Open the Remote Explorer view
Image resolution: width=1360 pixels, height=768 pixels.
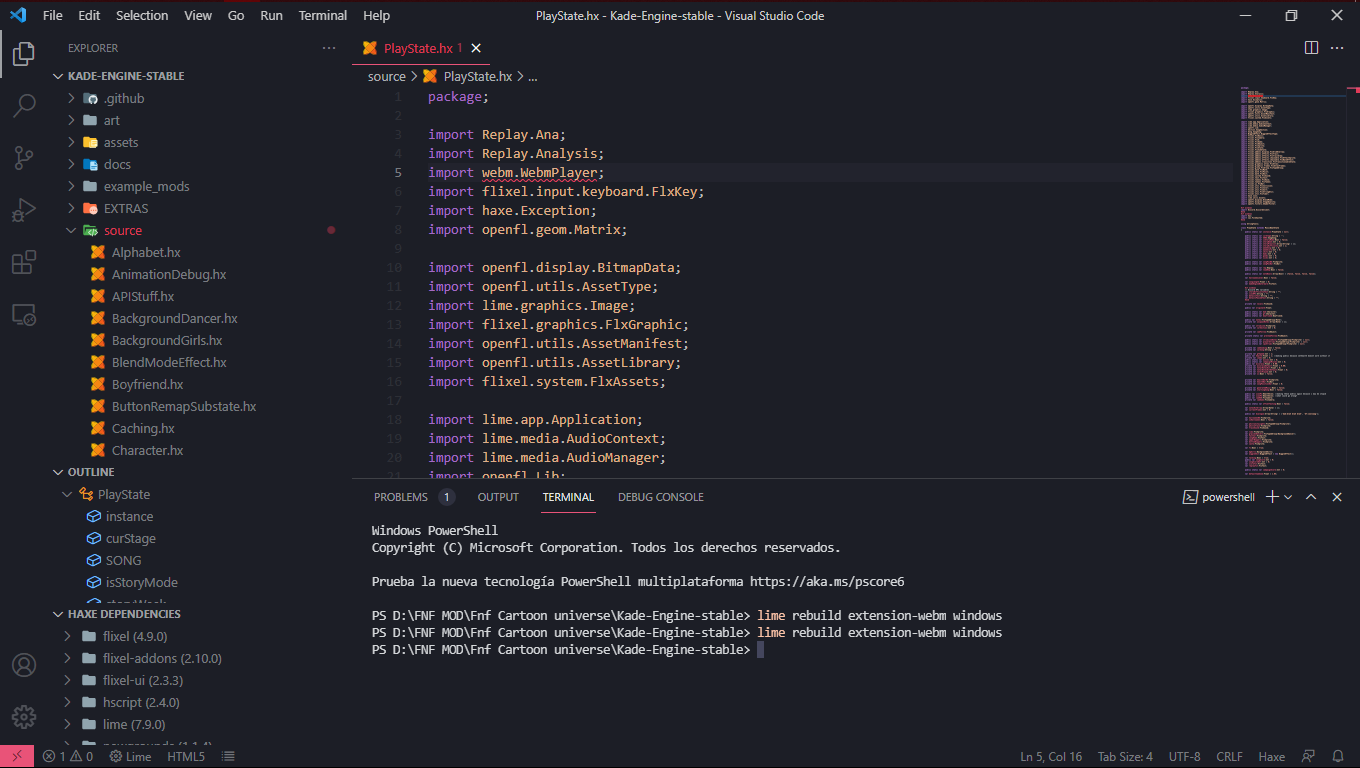24,315
